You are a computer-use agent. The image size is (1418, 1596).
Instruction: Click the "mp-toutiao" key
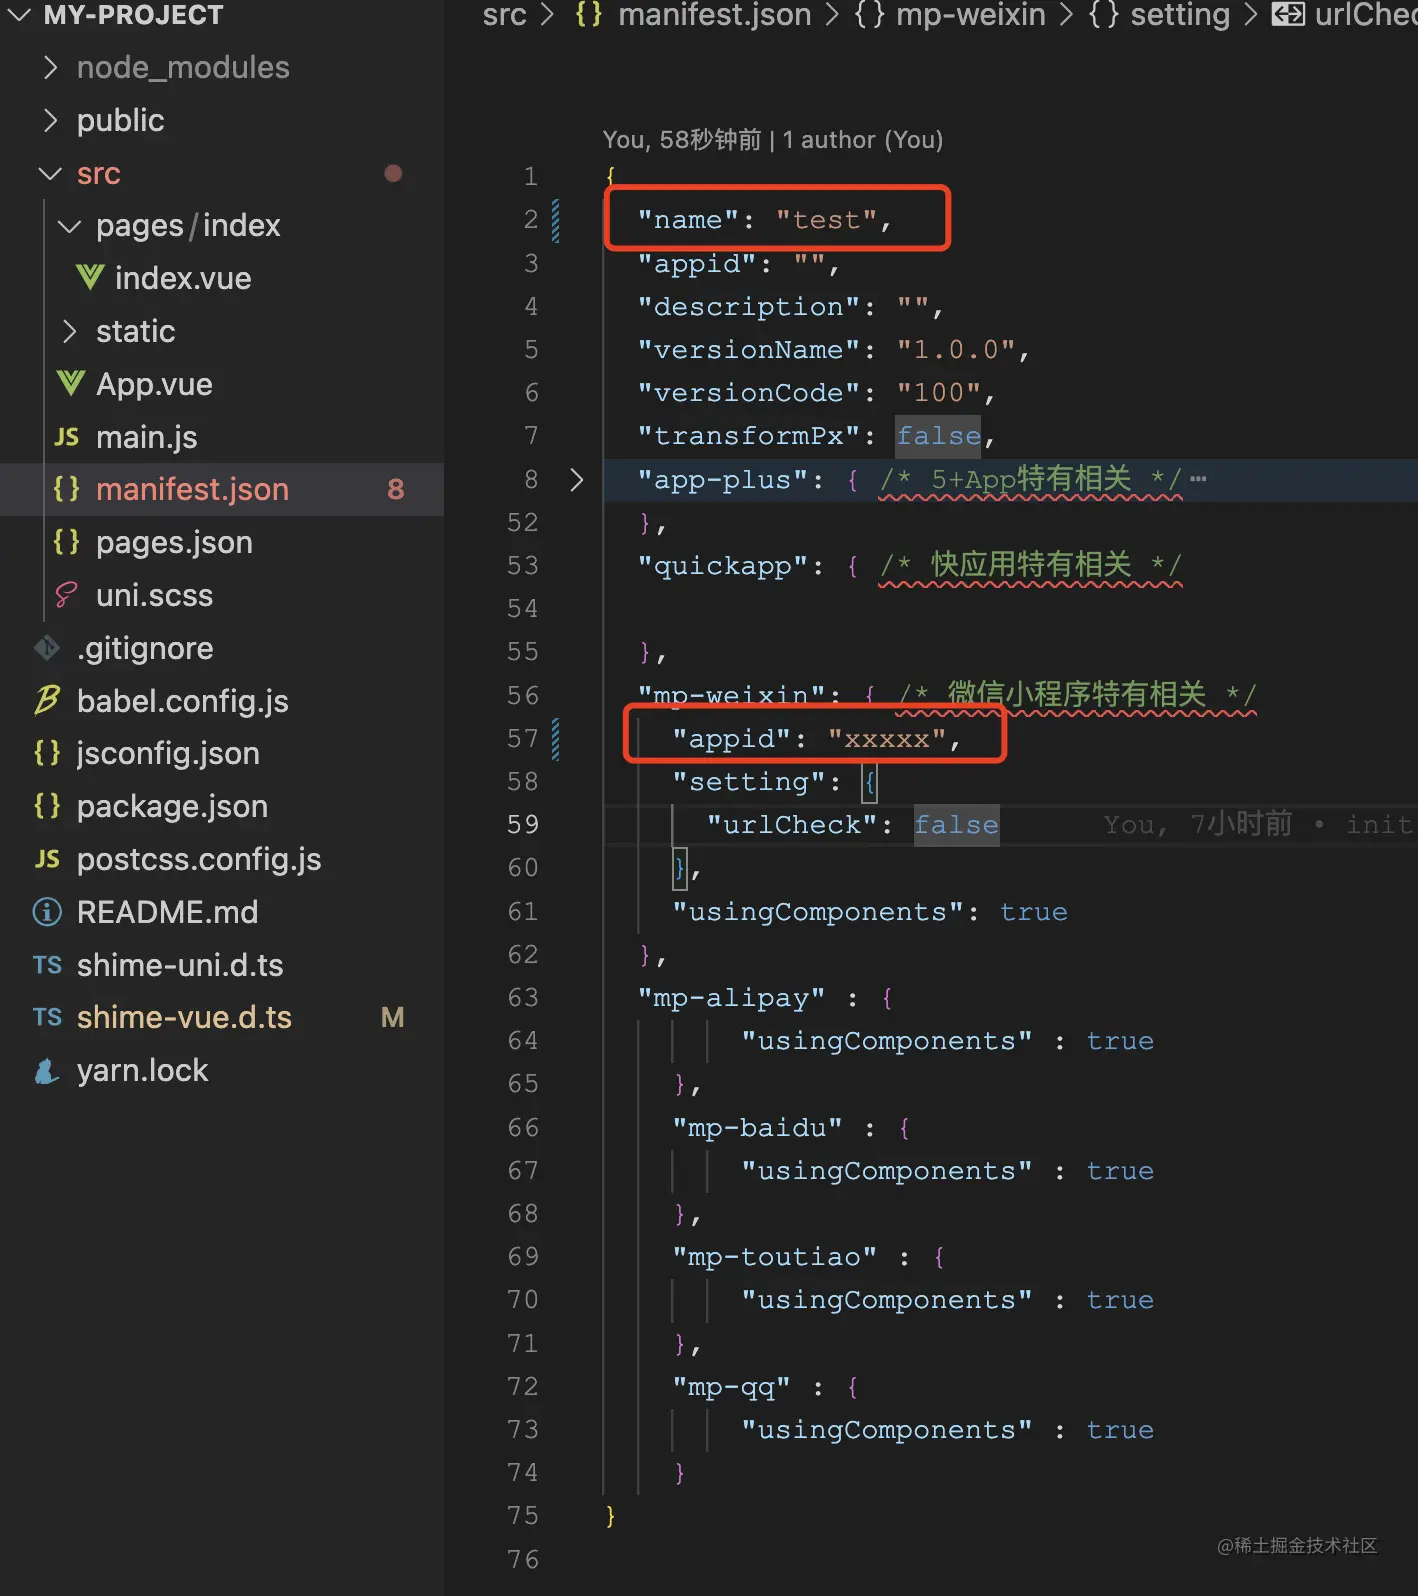click(x=775, y=1257)
